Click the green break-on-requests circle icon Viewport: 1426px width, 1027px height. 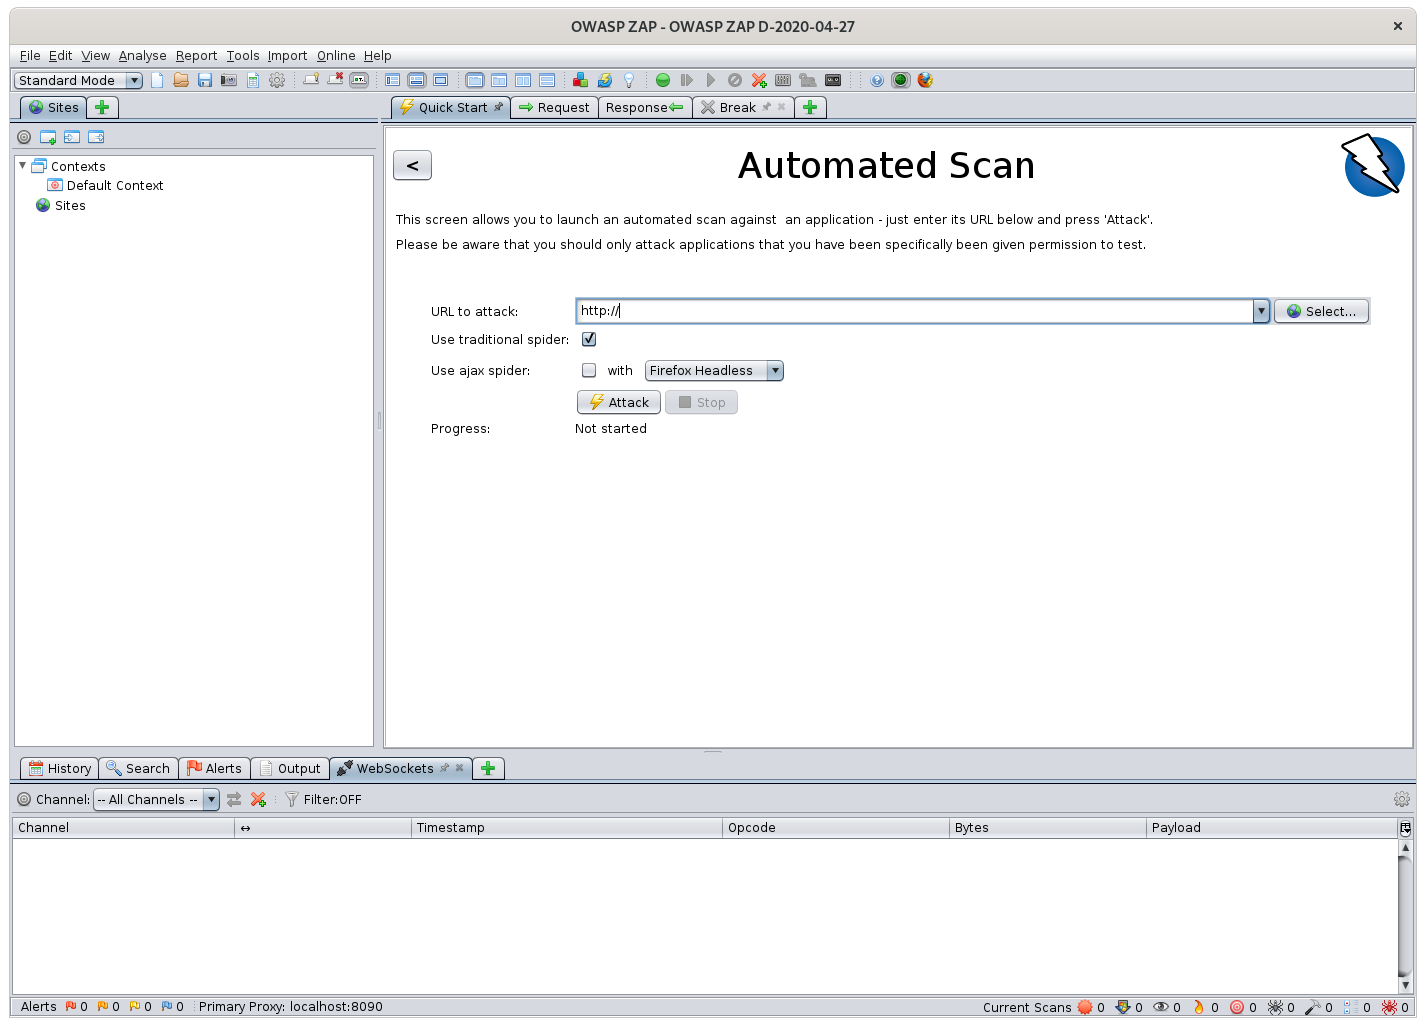point(663,80)
